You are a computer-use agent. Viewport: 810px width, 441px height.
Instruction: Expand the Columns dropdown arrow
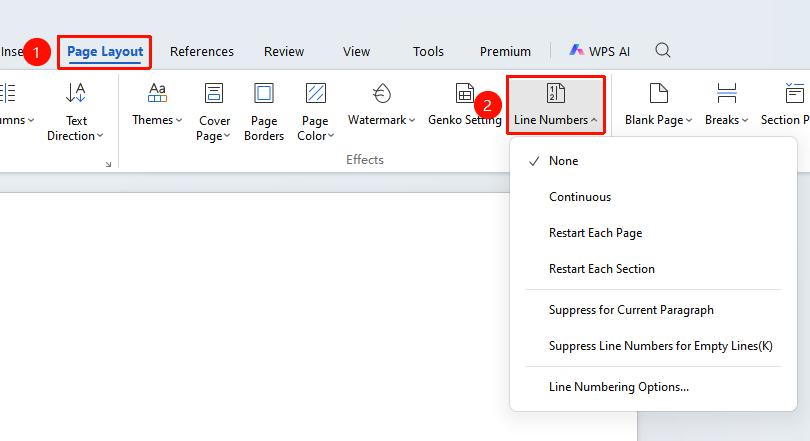[x=31, y=120]
